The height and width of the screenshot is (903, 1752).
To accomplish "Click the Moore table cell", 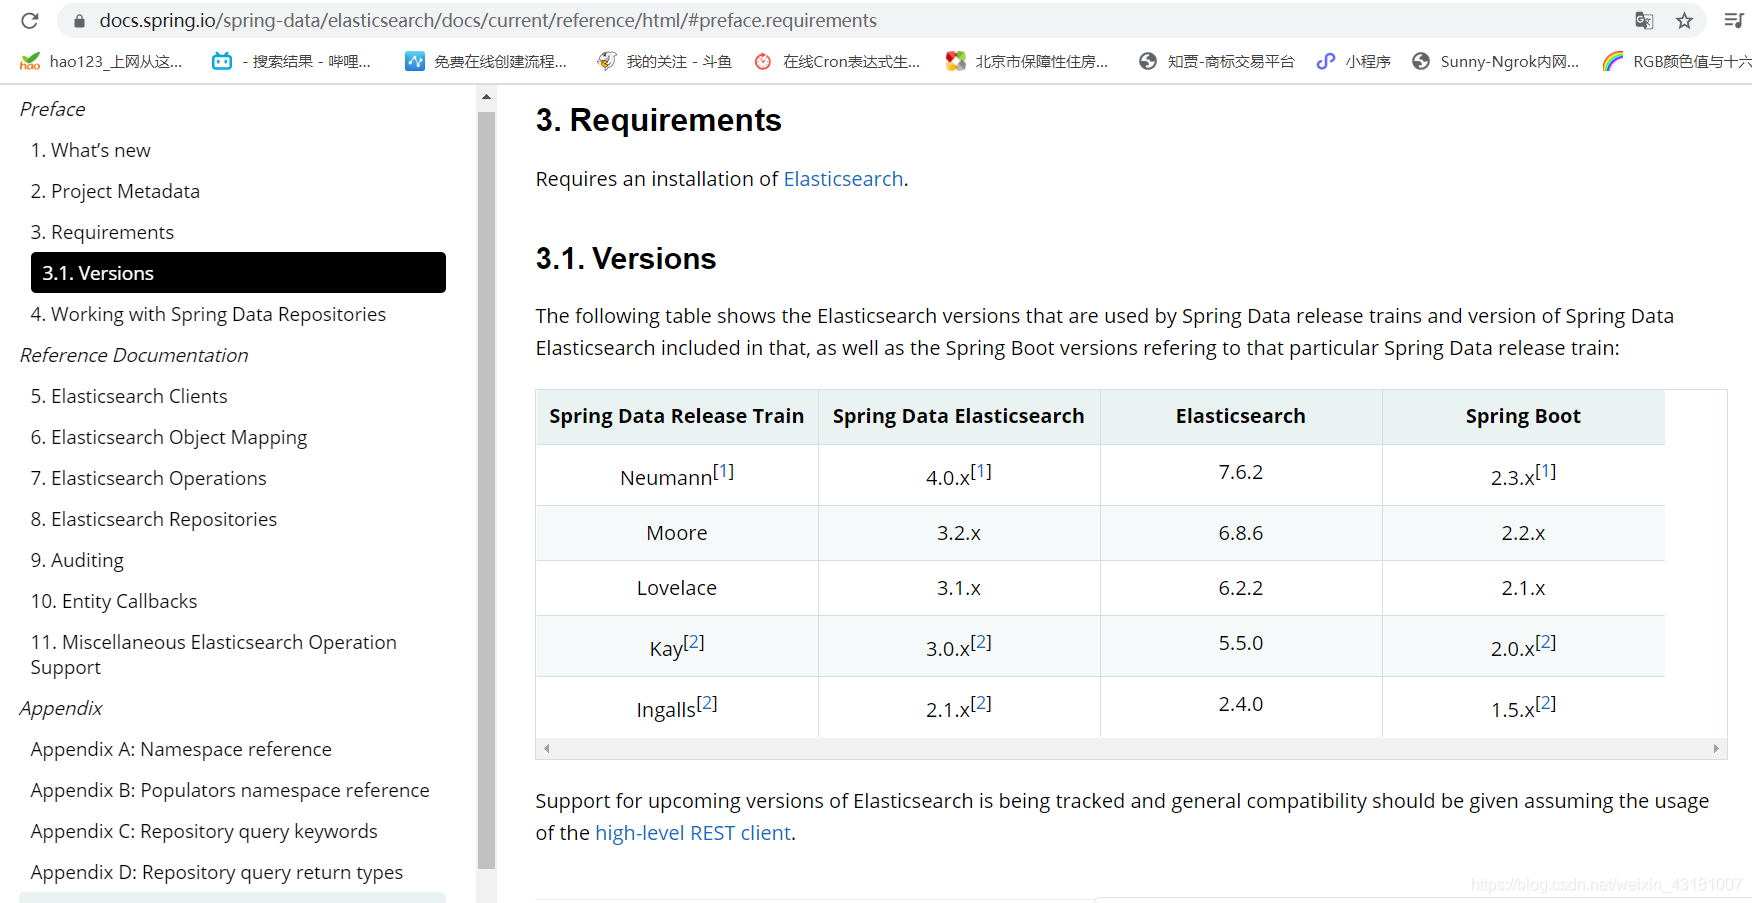I will [677, 533].
